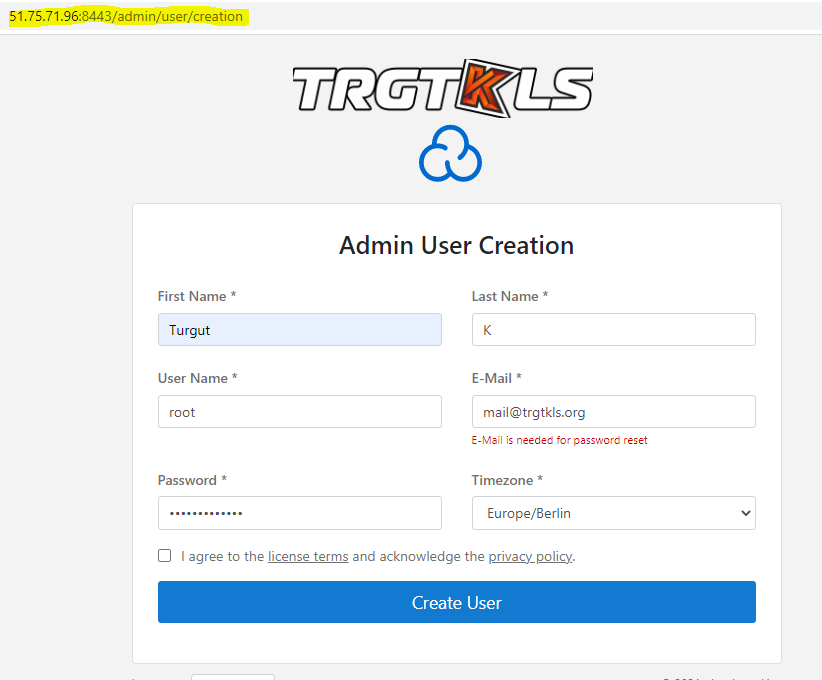Click the blue cloud icon
This screenshot has width=822, height=680.
[450, 154]
